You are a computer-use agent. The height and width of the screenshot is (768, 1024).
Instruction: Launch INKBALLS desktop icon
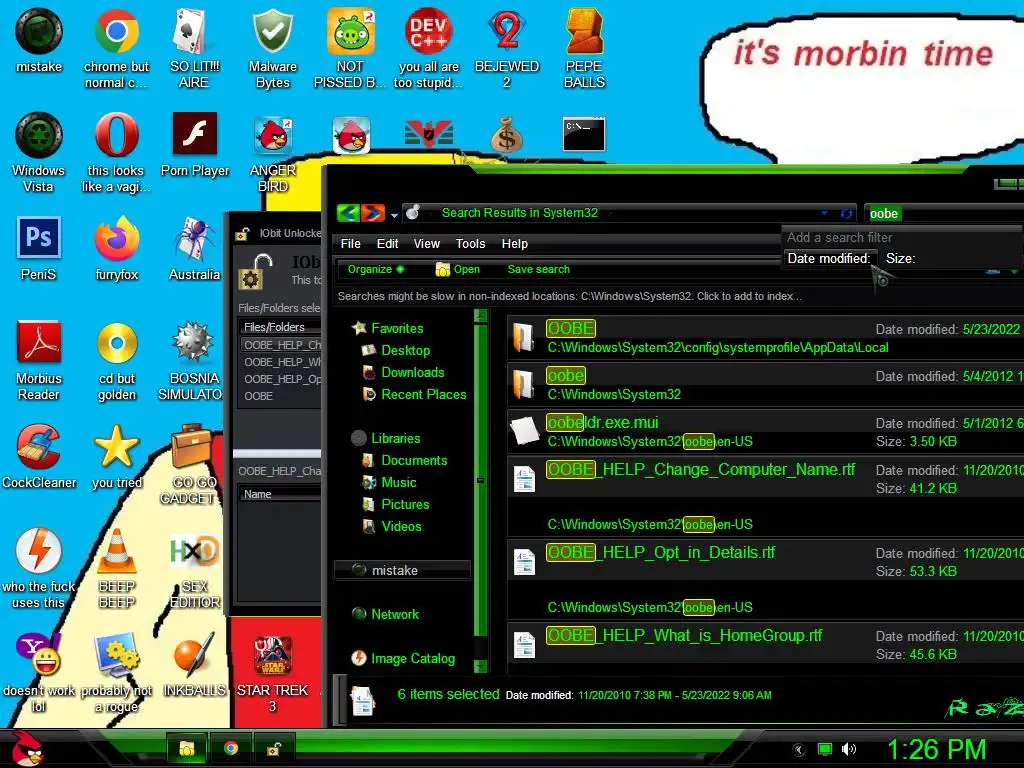(x=195, y=665)
